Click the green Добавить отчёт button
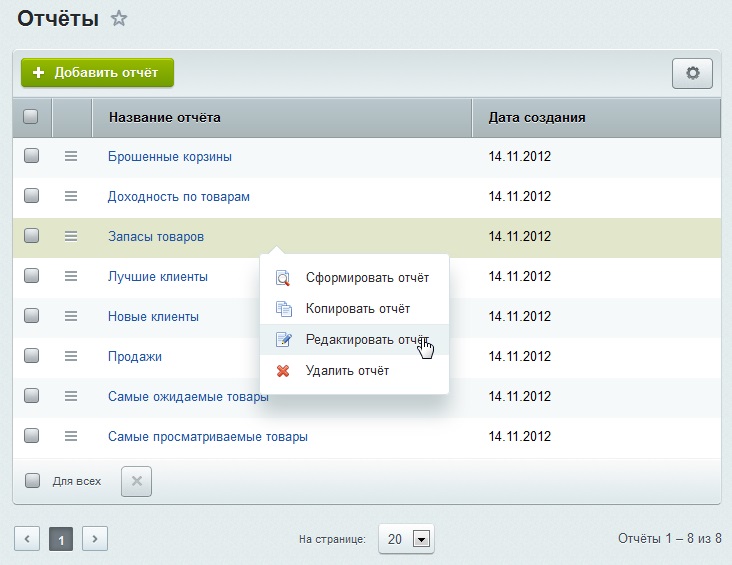 [x=98, y=73]
